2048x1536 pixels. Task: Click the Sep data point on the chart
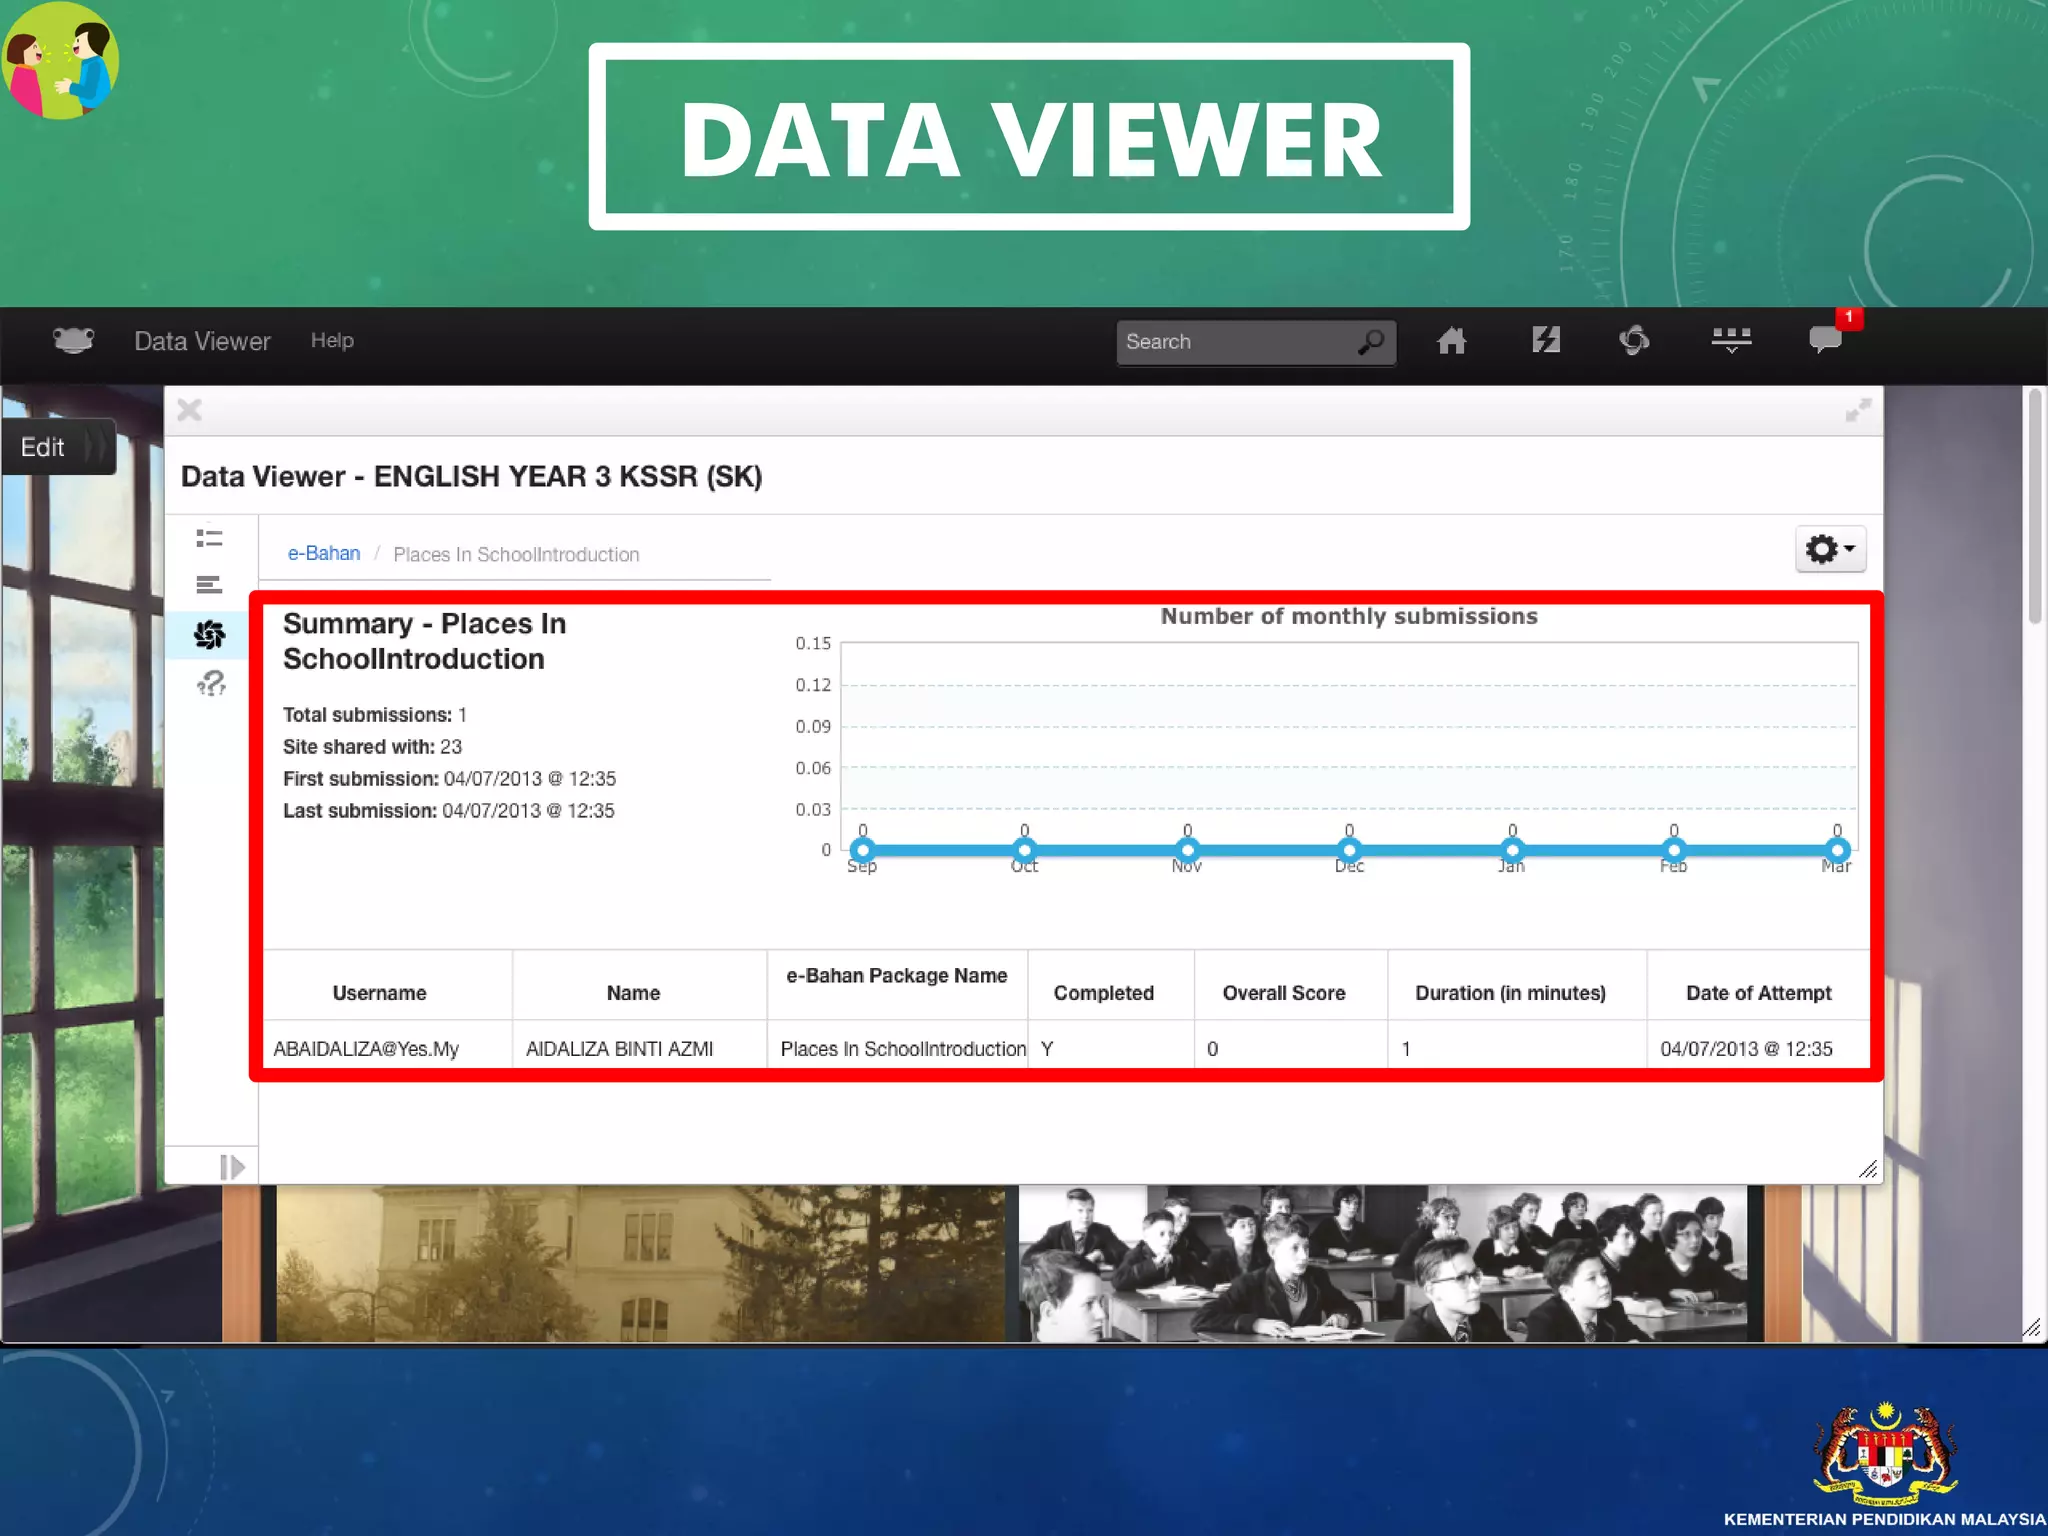[863, 850]
